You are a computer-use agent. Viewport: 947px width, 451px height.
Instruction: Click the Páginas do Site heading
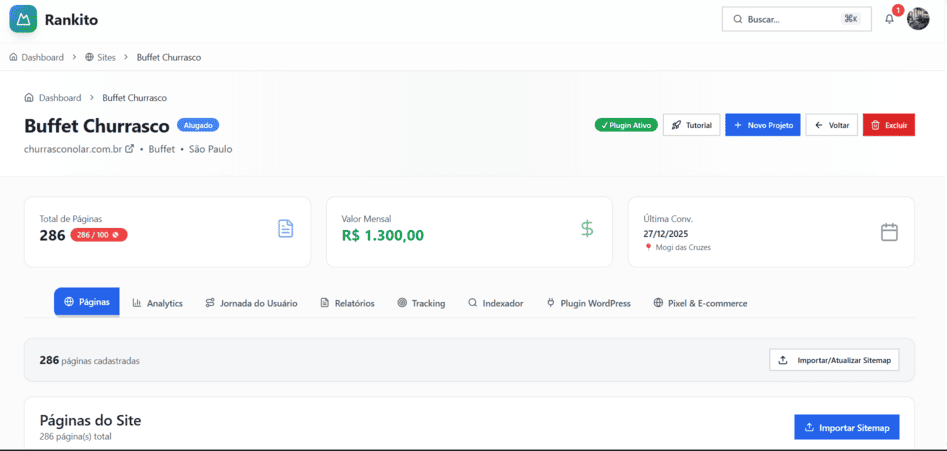[x=91, y=421]
